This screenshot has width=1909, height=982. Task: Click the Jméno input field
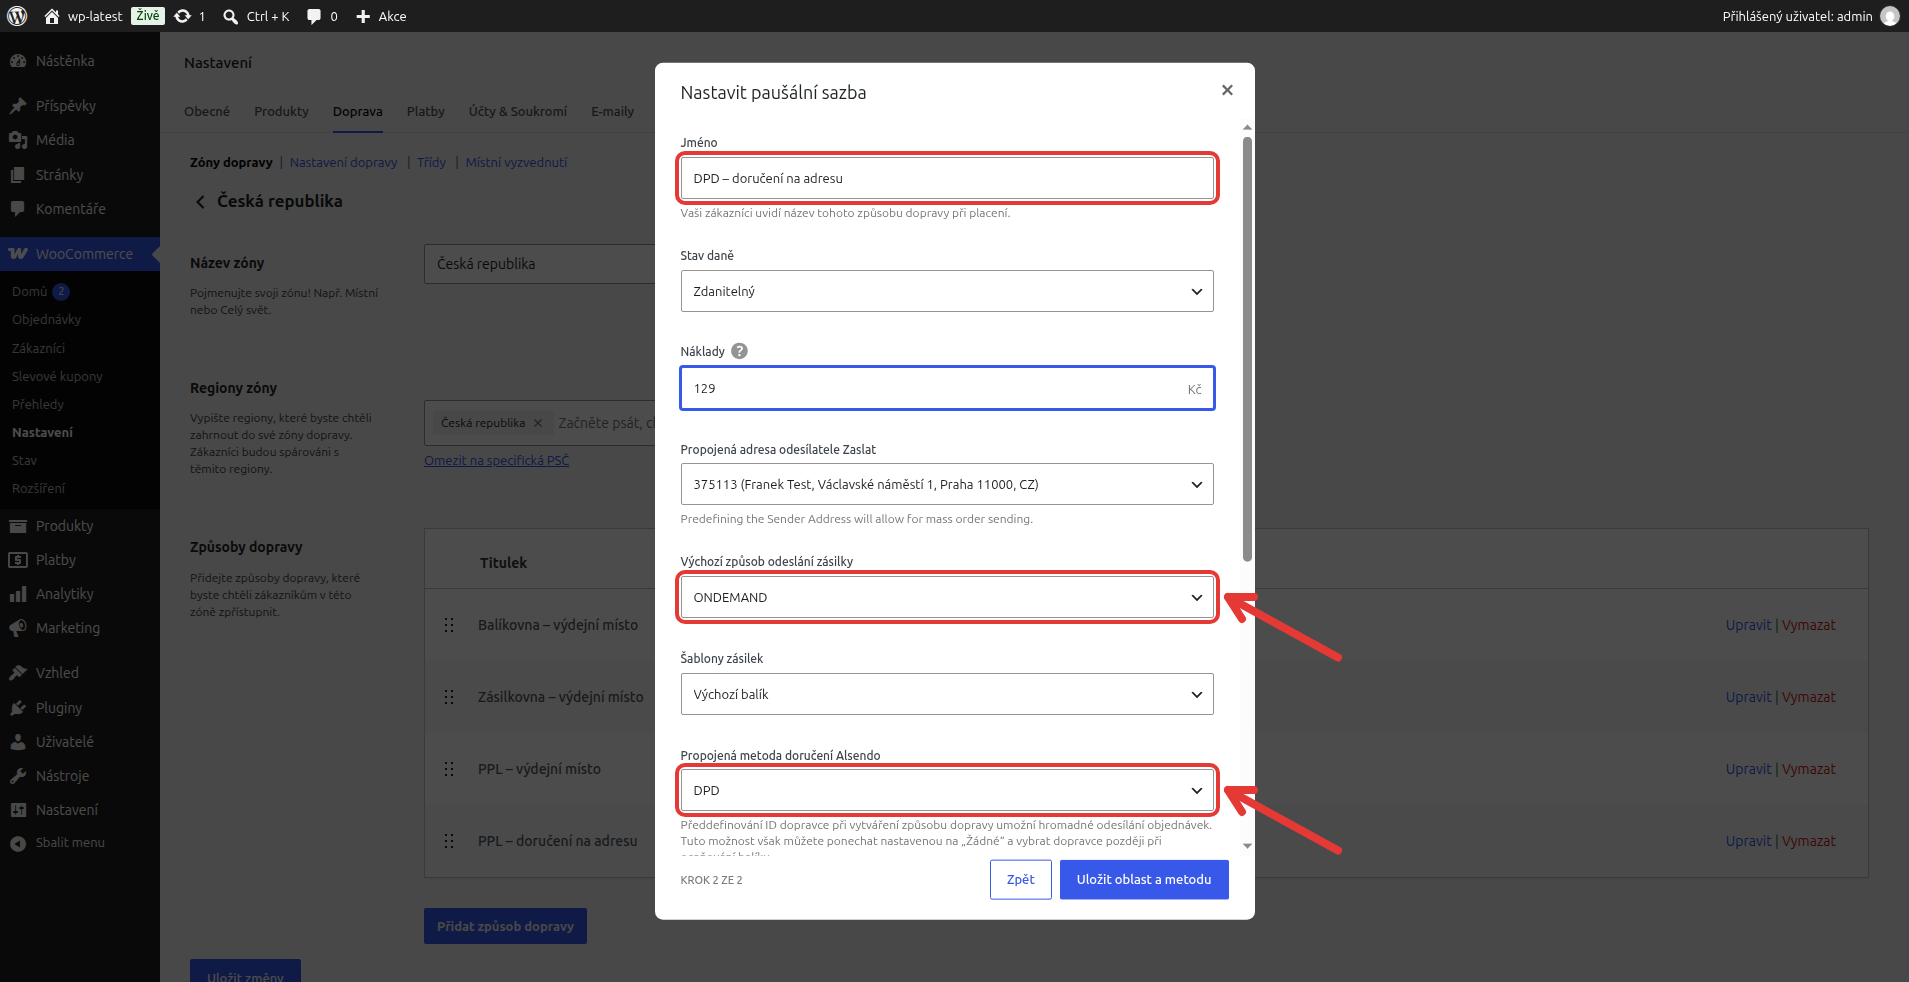coord(947,178)
